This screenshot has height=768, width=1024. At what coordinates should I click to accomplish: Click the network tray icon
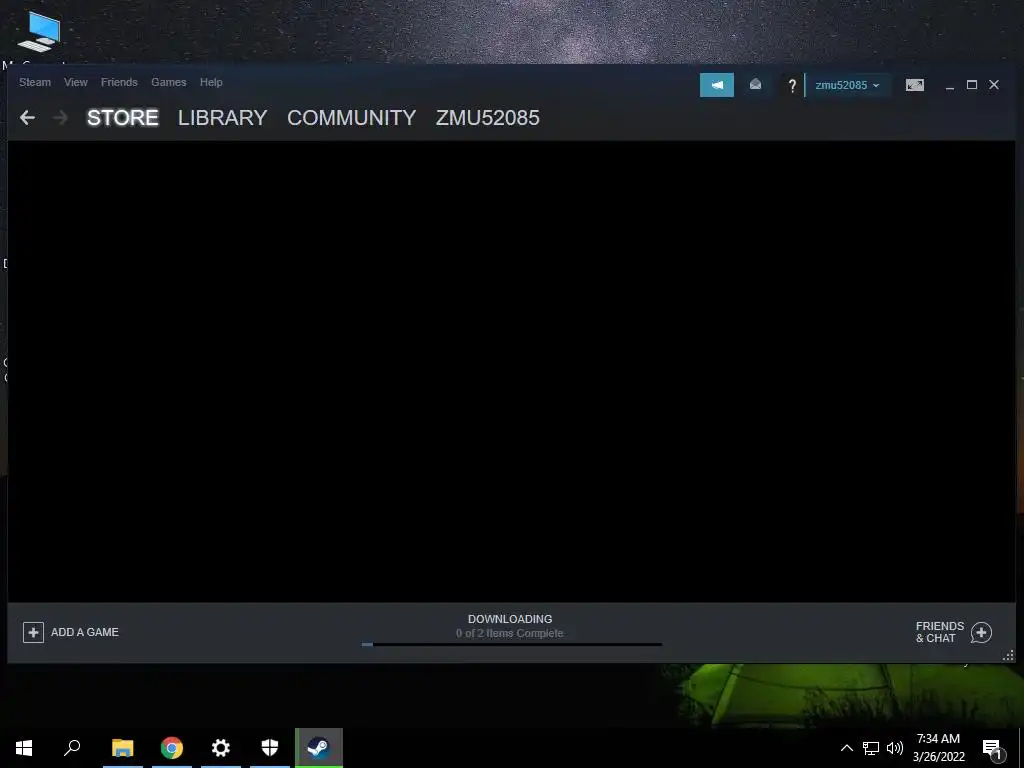871,748
